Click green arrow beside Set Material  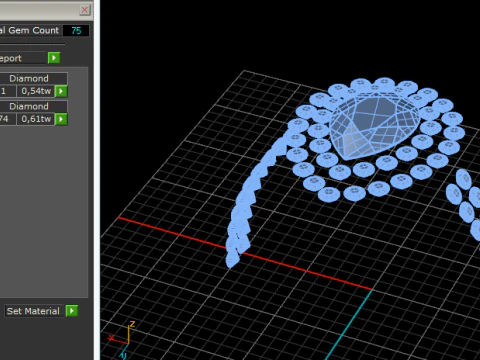coord(72,311)
